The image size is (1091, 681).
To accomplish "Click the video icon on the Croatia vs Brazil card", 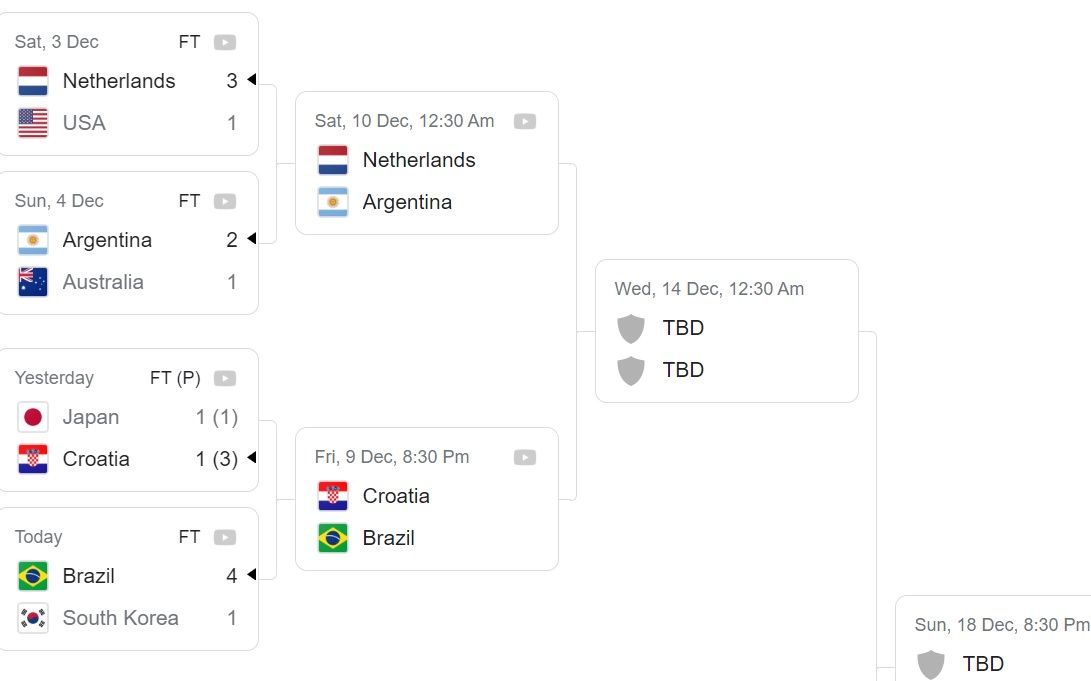I will click(526, 457).
